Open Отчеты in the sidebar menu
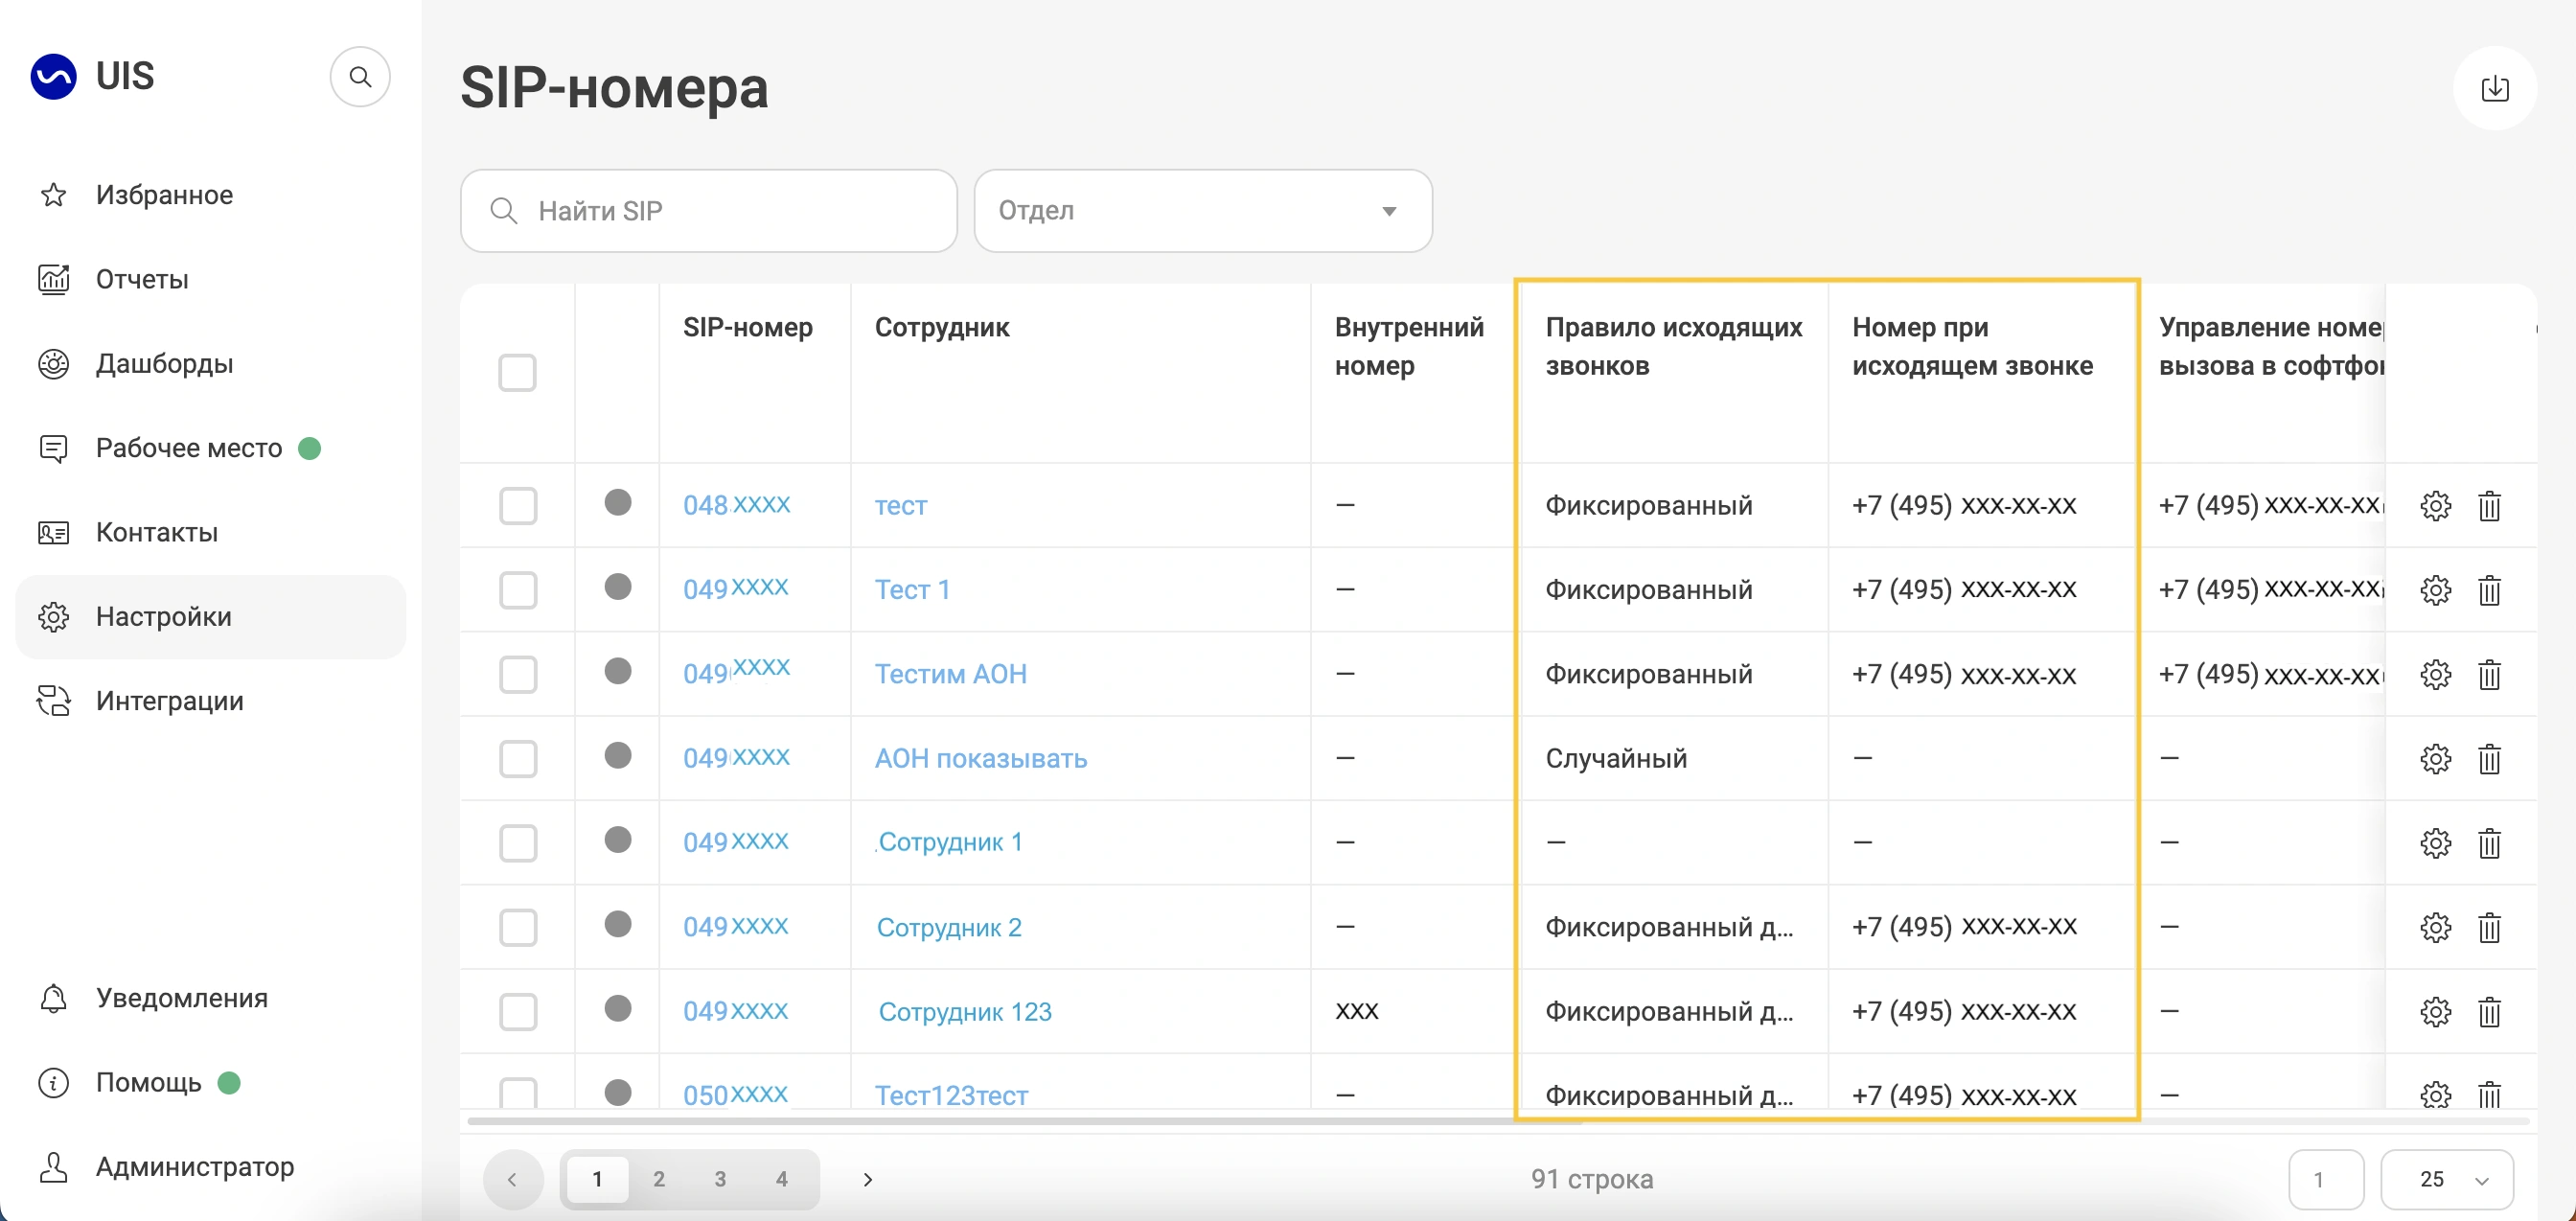 click(142, 279)
